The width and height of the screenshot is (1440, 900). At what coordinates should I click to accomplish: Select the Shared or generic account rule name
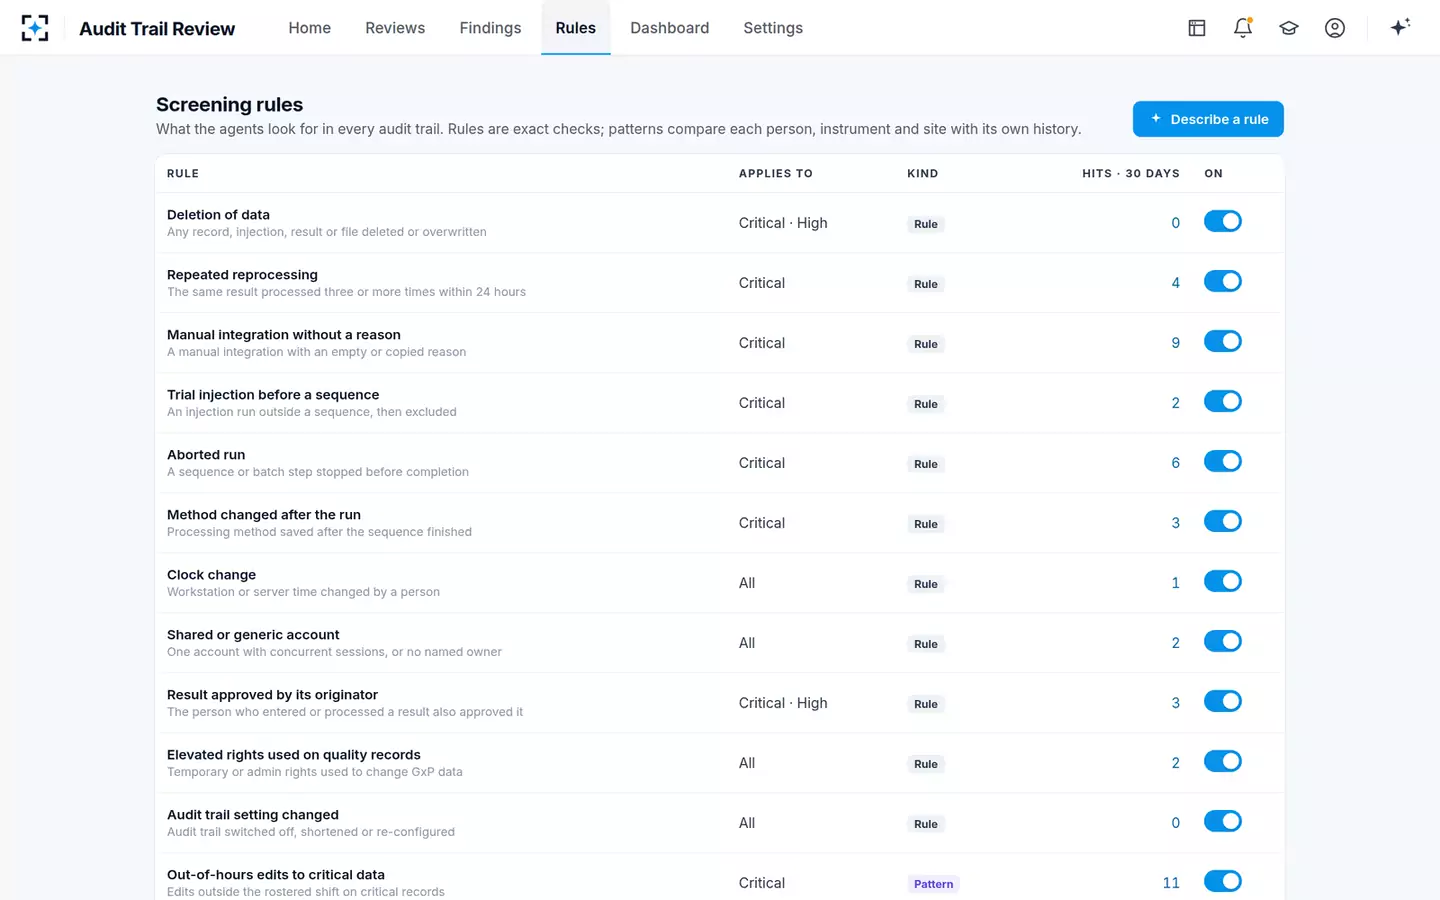coord(253,635)
